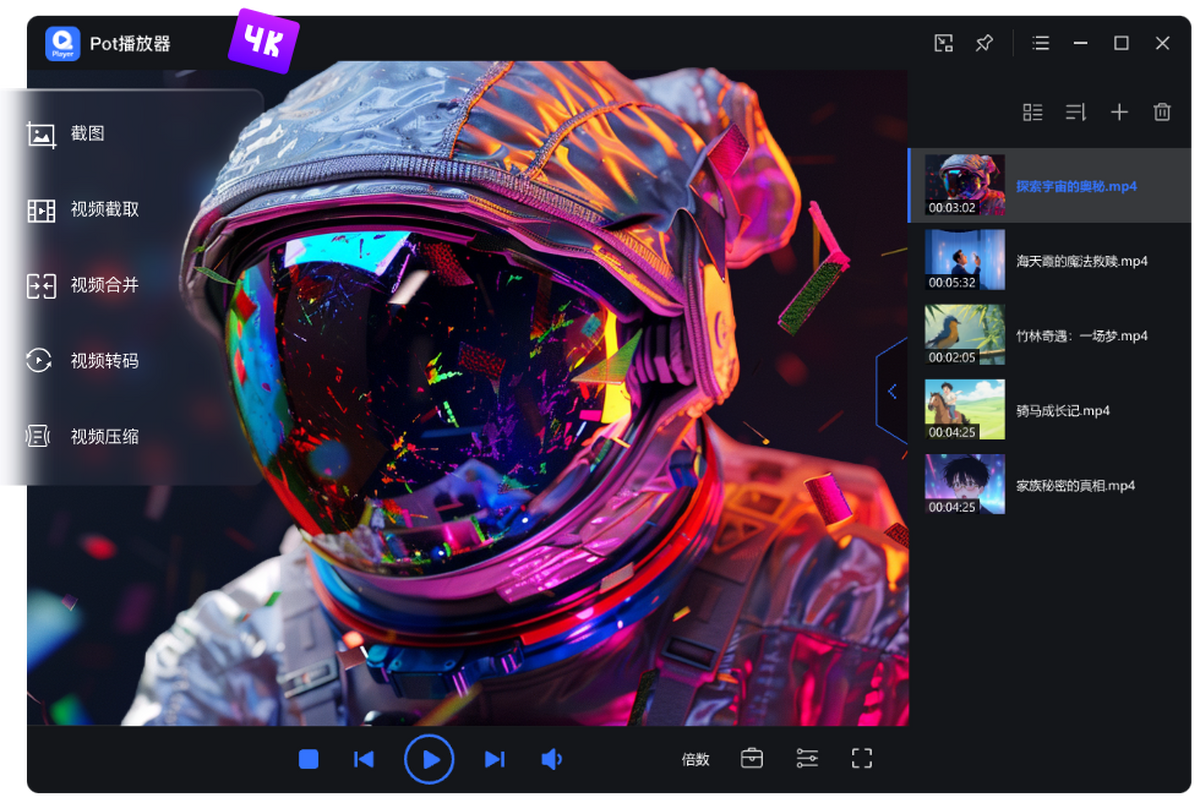The width and height of the screenshot is (1200, 803).
Task: Close the Pot播放器 window
Action: (1163, 43)
